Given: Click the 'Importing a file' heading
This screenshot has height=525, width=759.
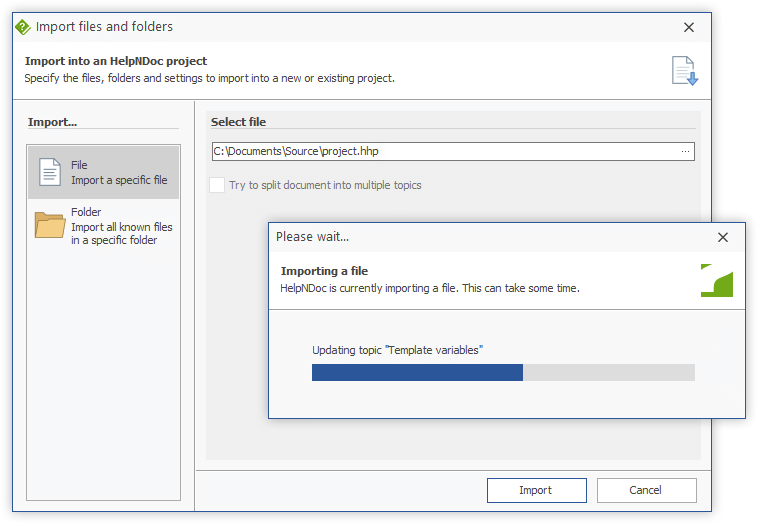Looking at the screenshot, I should [x=324, y=271].
